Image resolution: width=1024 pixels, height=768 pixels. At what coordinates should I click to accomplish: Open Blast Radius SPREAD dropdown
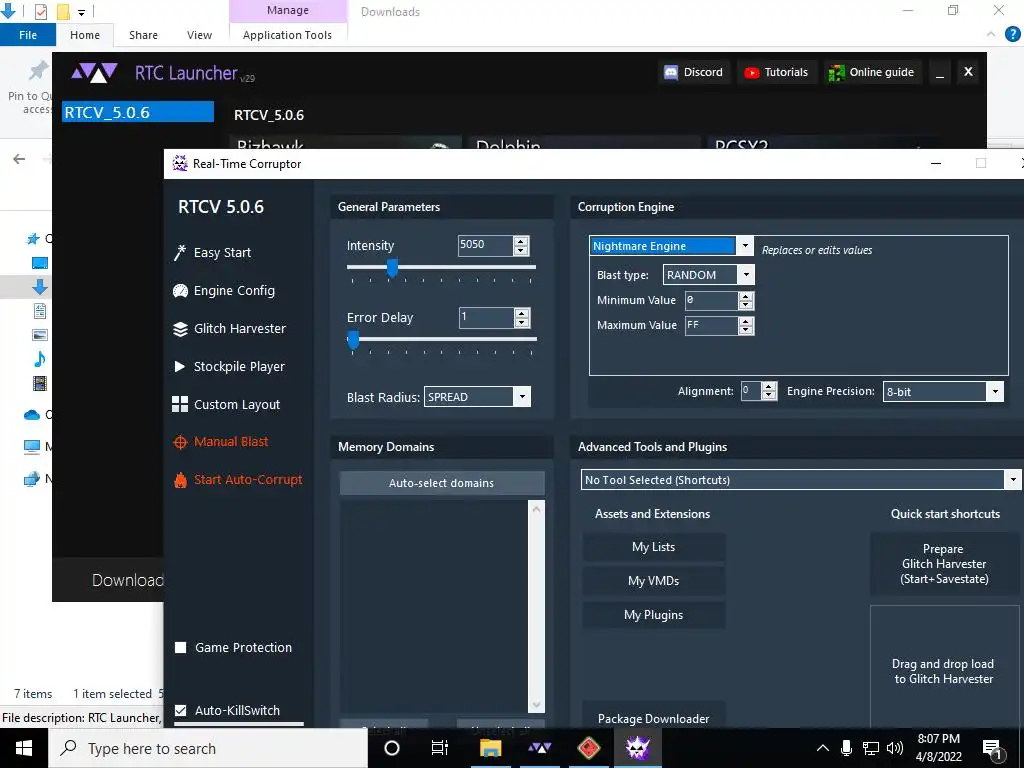[522, 397]
